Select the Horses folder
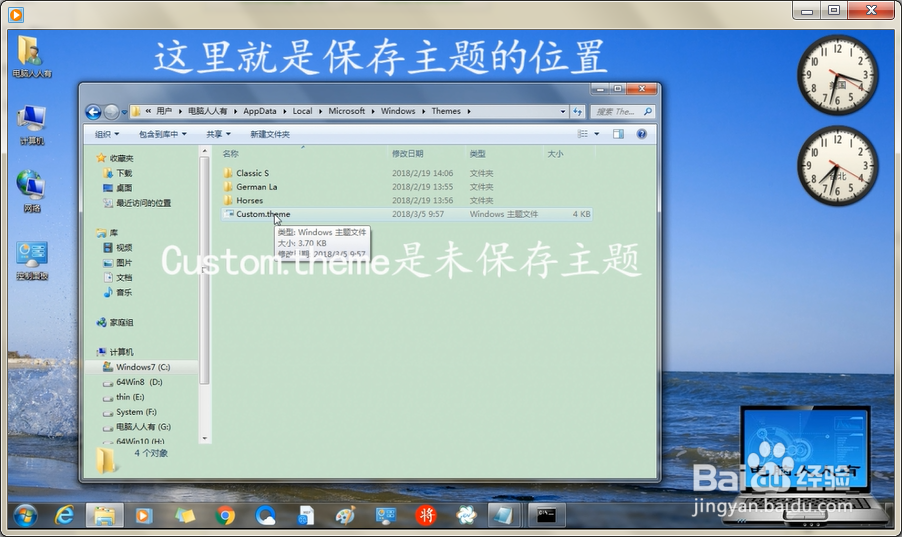902x537 pixels. point(249,200)
